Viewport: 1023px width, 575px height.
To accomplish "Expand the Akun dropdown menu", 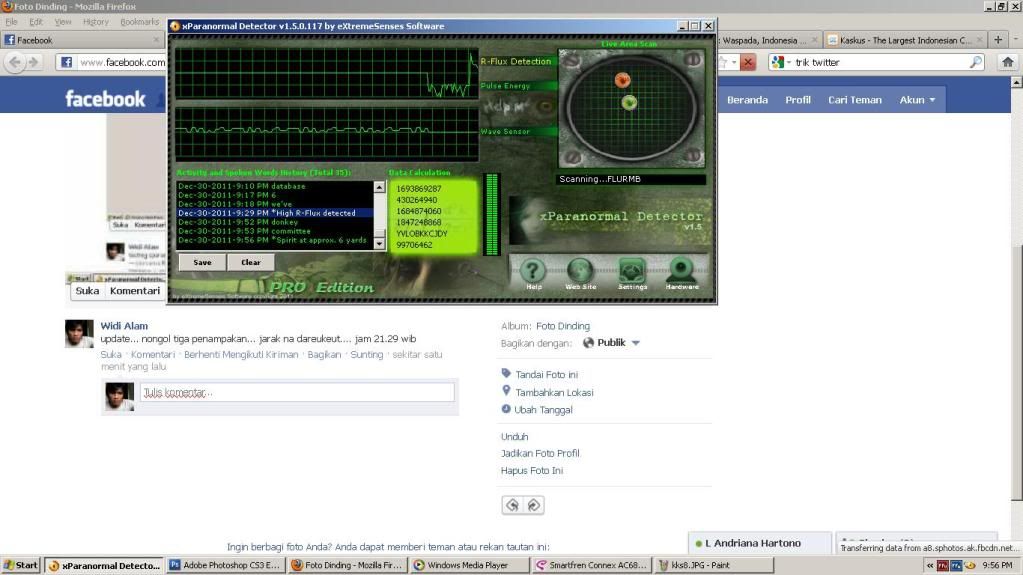I will point(917,100).
